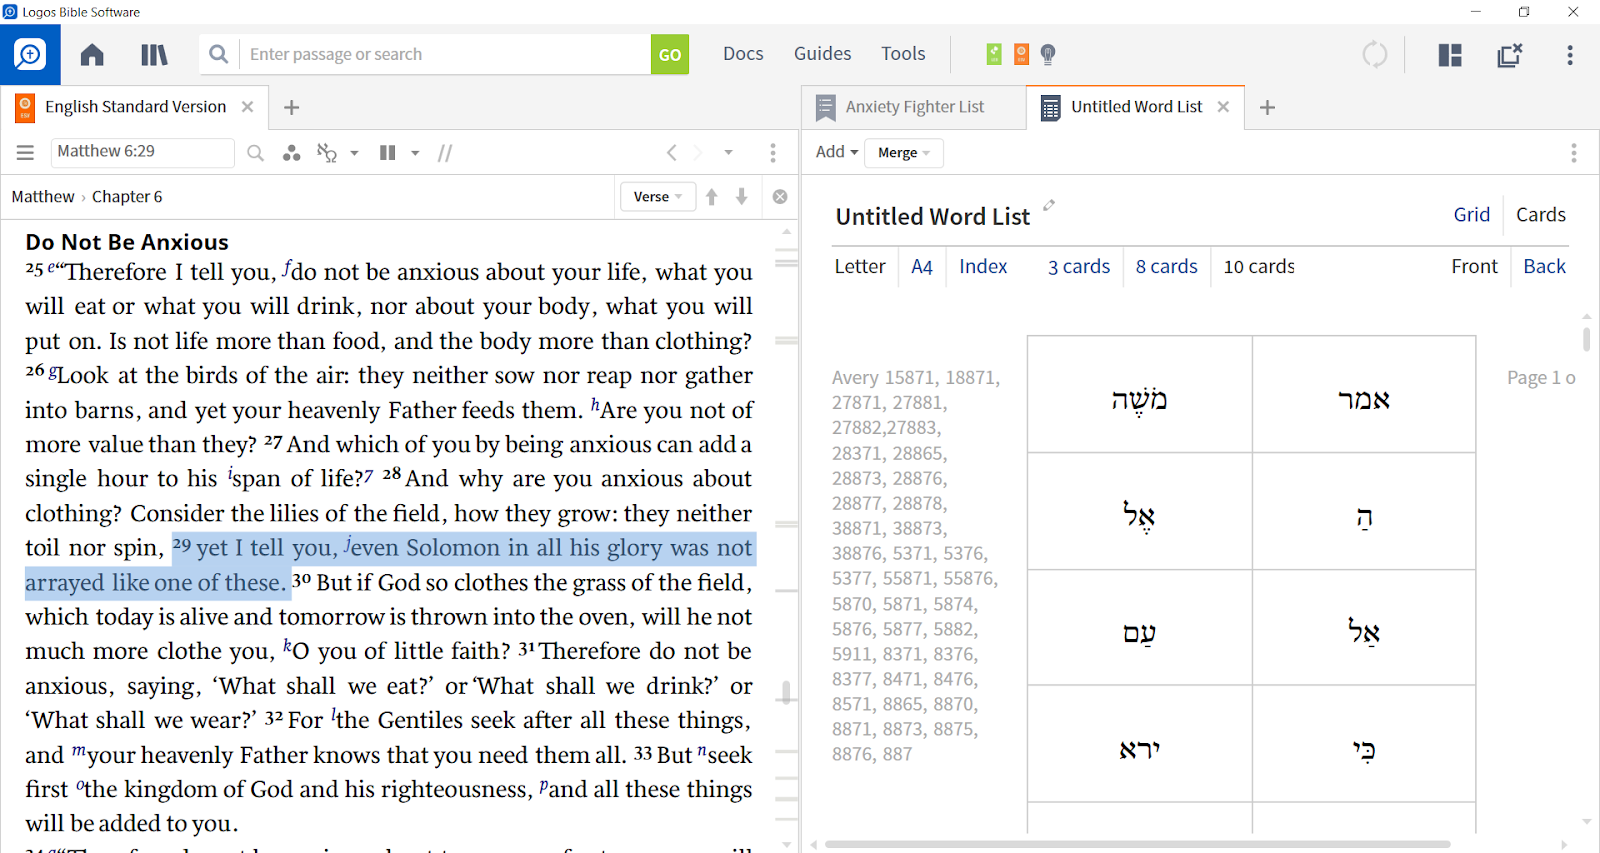The image size is (1600, 853).
Task: Switch to Grid view
Action: 1472,215
